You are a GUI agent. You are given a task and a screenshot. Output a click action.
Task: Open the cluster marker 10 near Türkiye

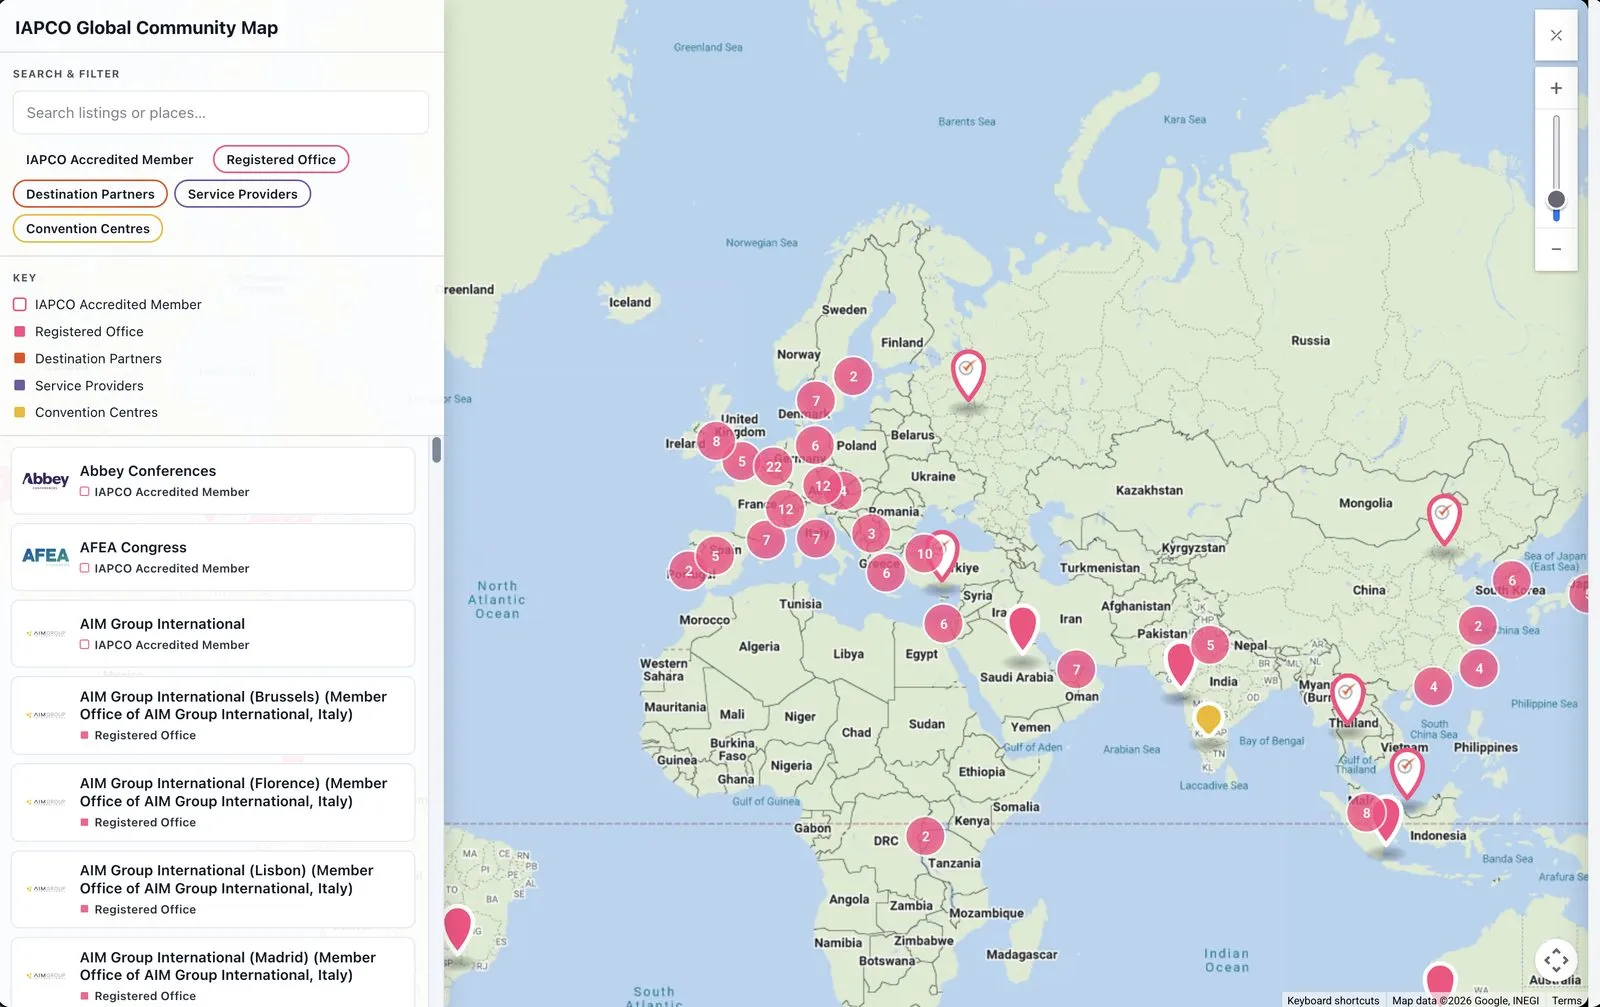[x=924, y=554]
